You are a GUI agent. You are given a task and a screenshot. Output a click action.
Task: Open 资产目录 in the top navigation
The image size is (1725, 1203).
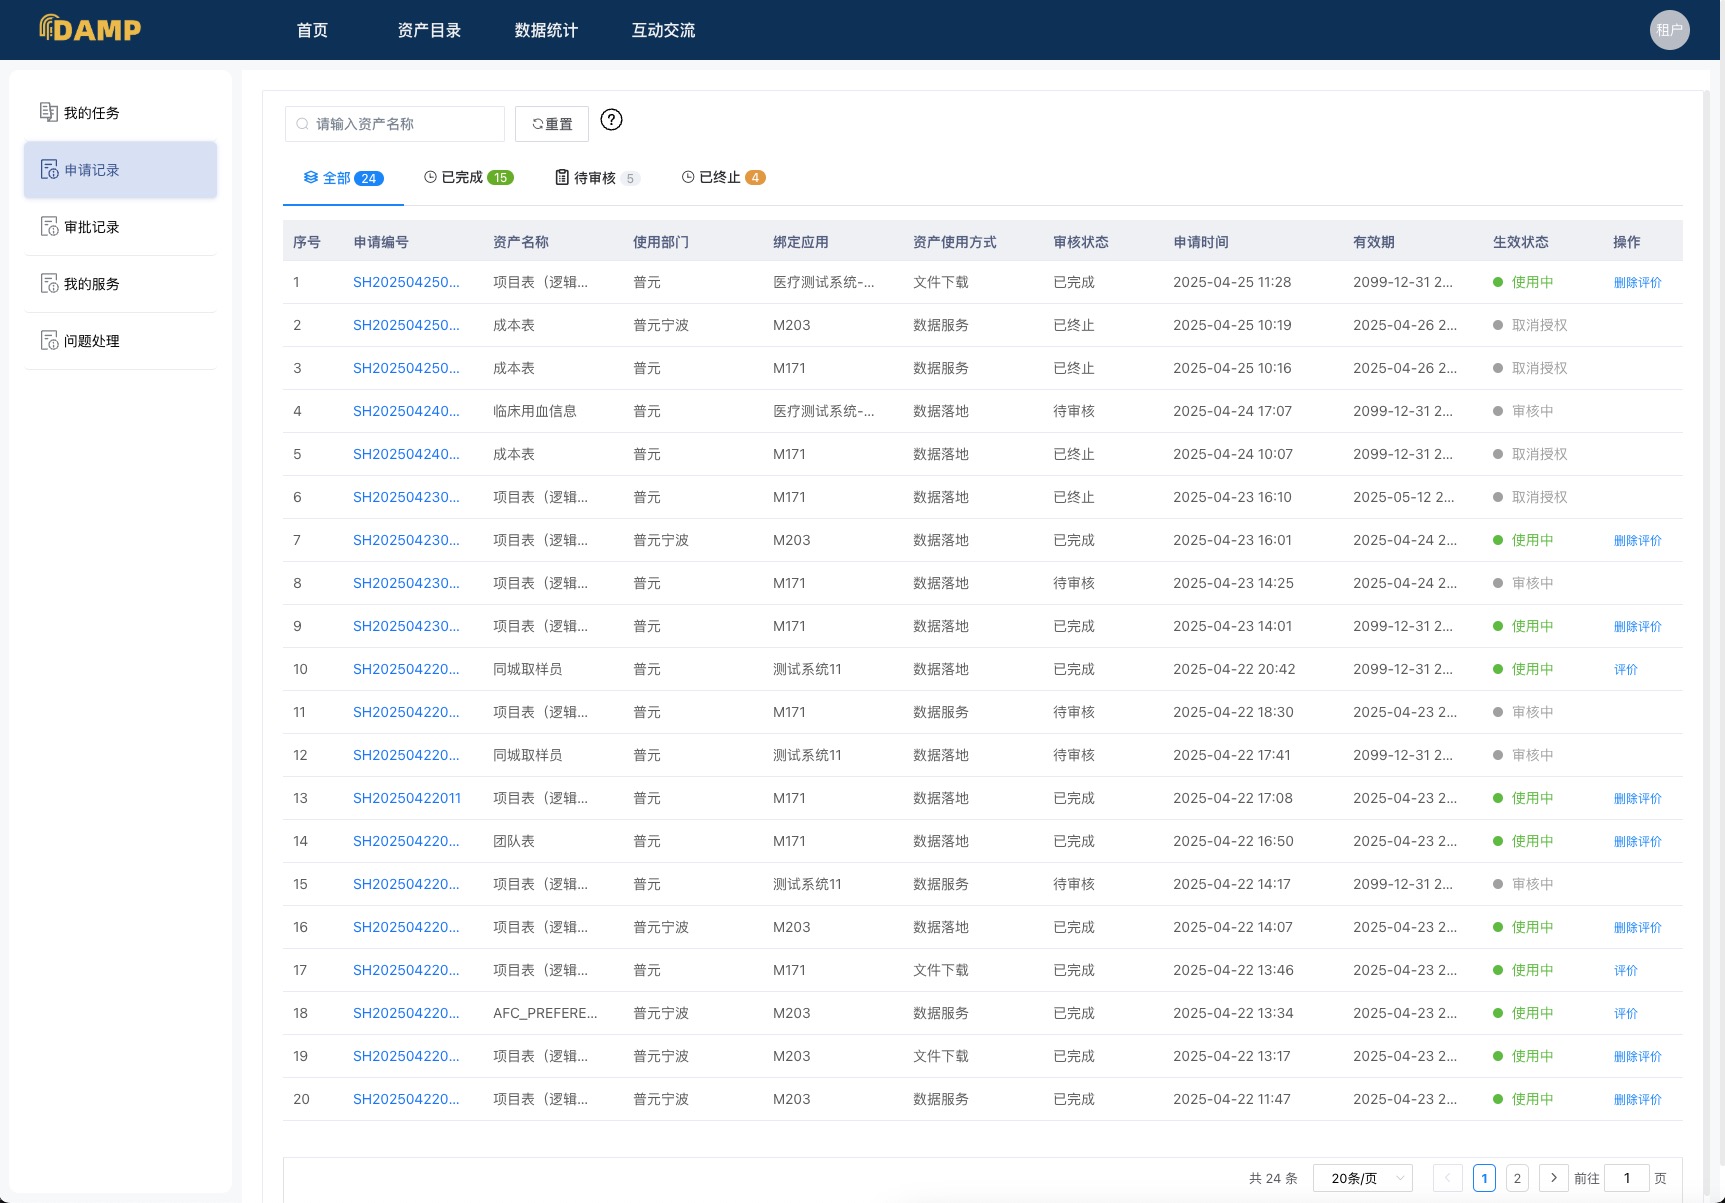tap(429, 30)
